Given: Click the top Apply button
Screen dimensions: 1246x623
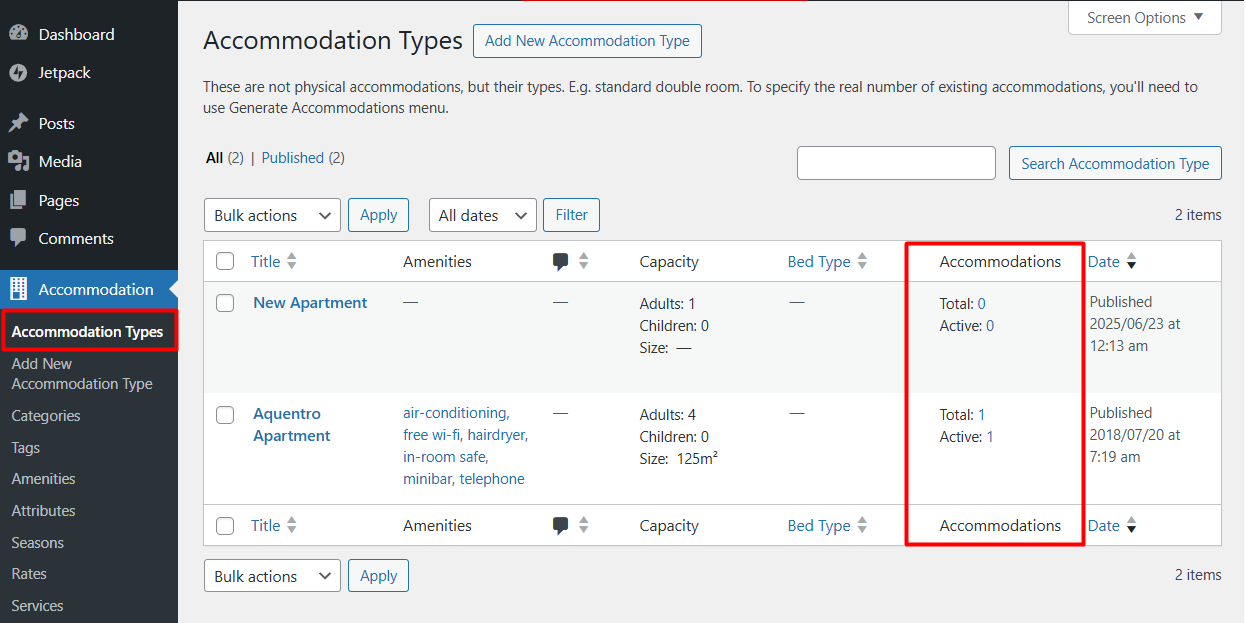Looking at the screenshot, I should [x=378, y=215].
